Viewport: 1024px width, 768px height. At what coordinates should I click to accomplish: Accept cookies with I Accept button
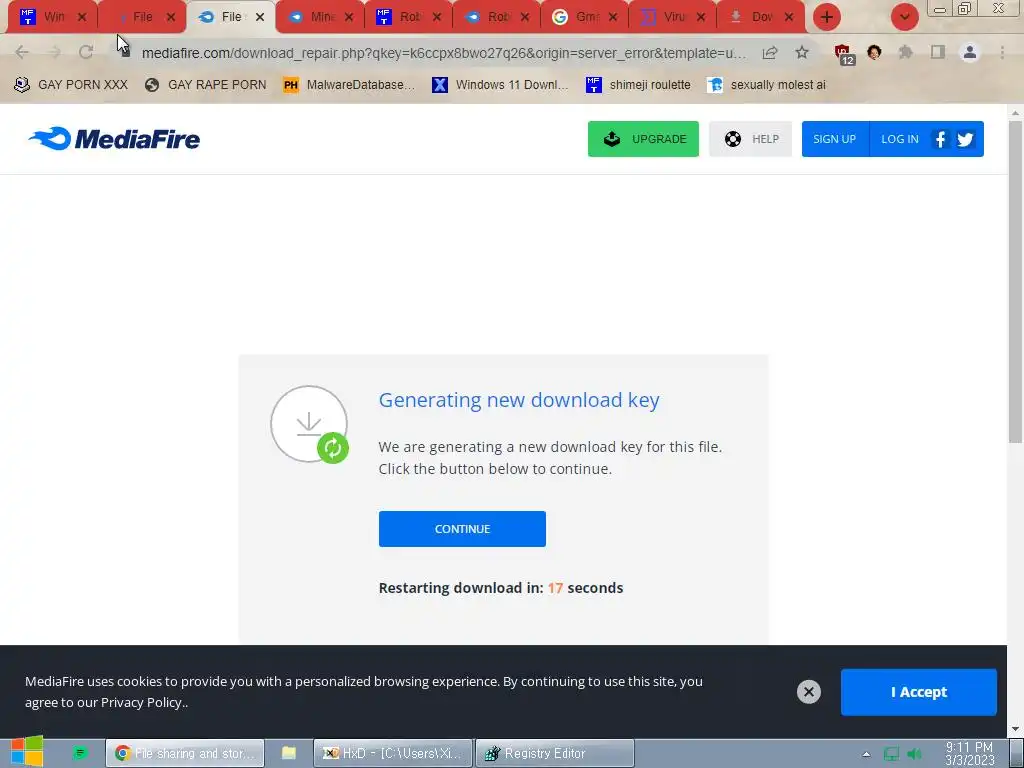[918, 692]
